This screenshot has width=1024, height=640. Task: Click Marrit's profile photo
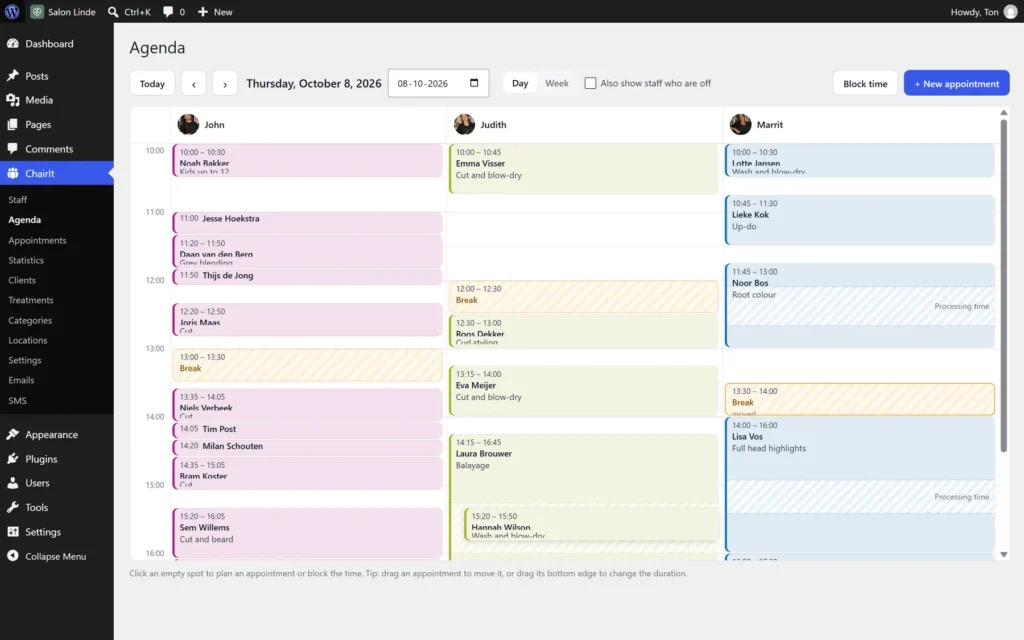[x=741, y=124]
